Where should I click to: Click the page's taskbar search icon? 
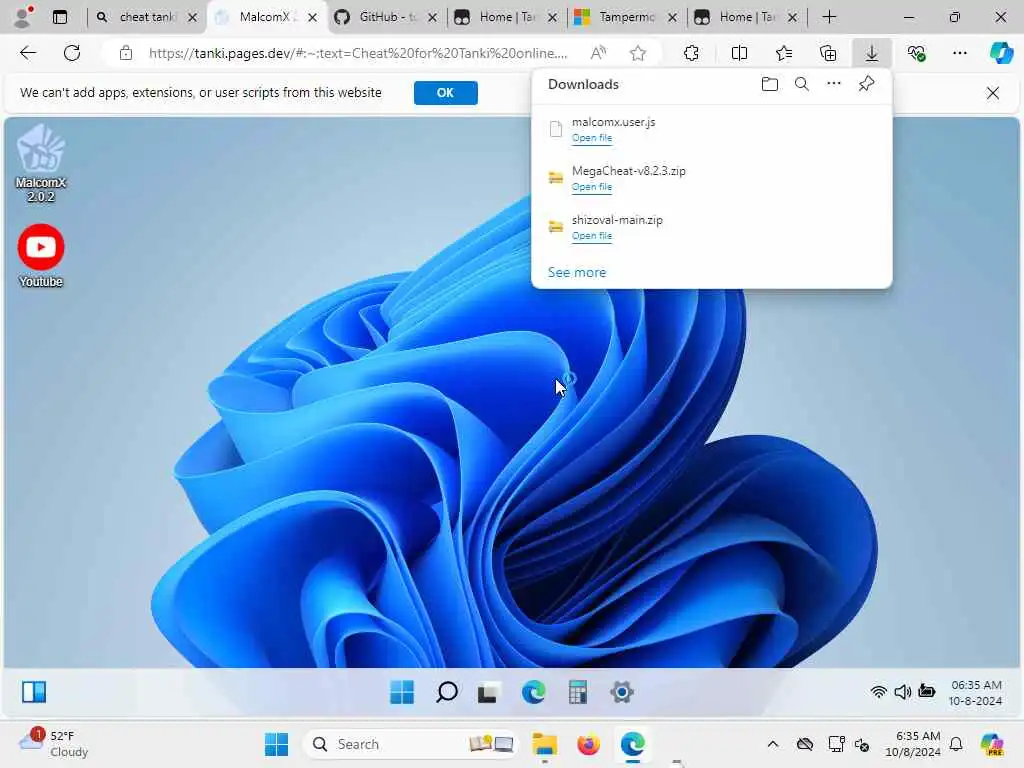pos(447,692)
